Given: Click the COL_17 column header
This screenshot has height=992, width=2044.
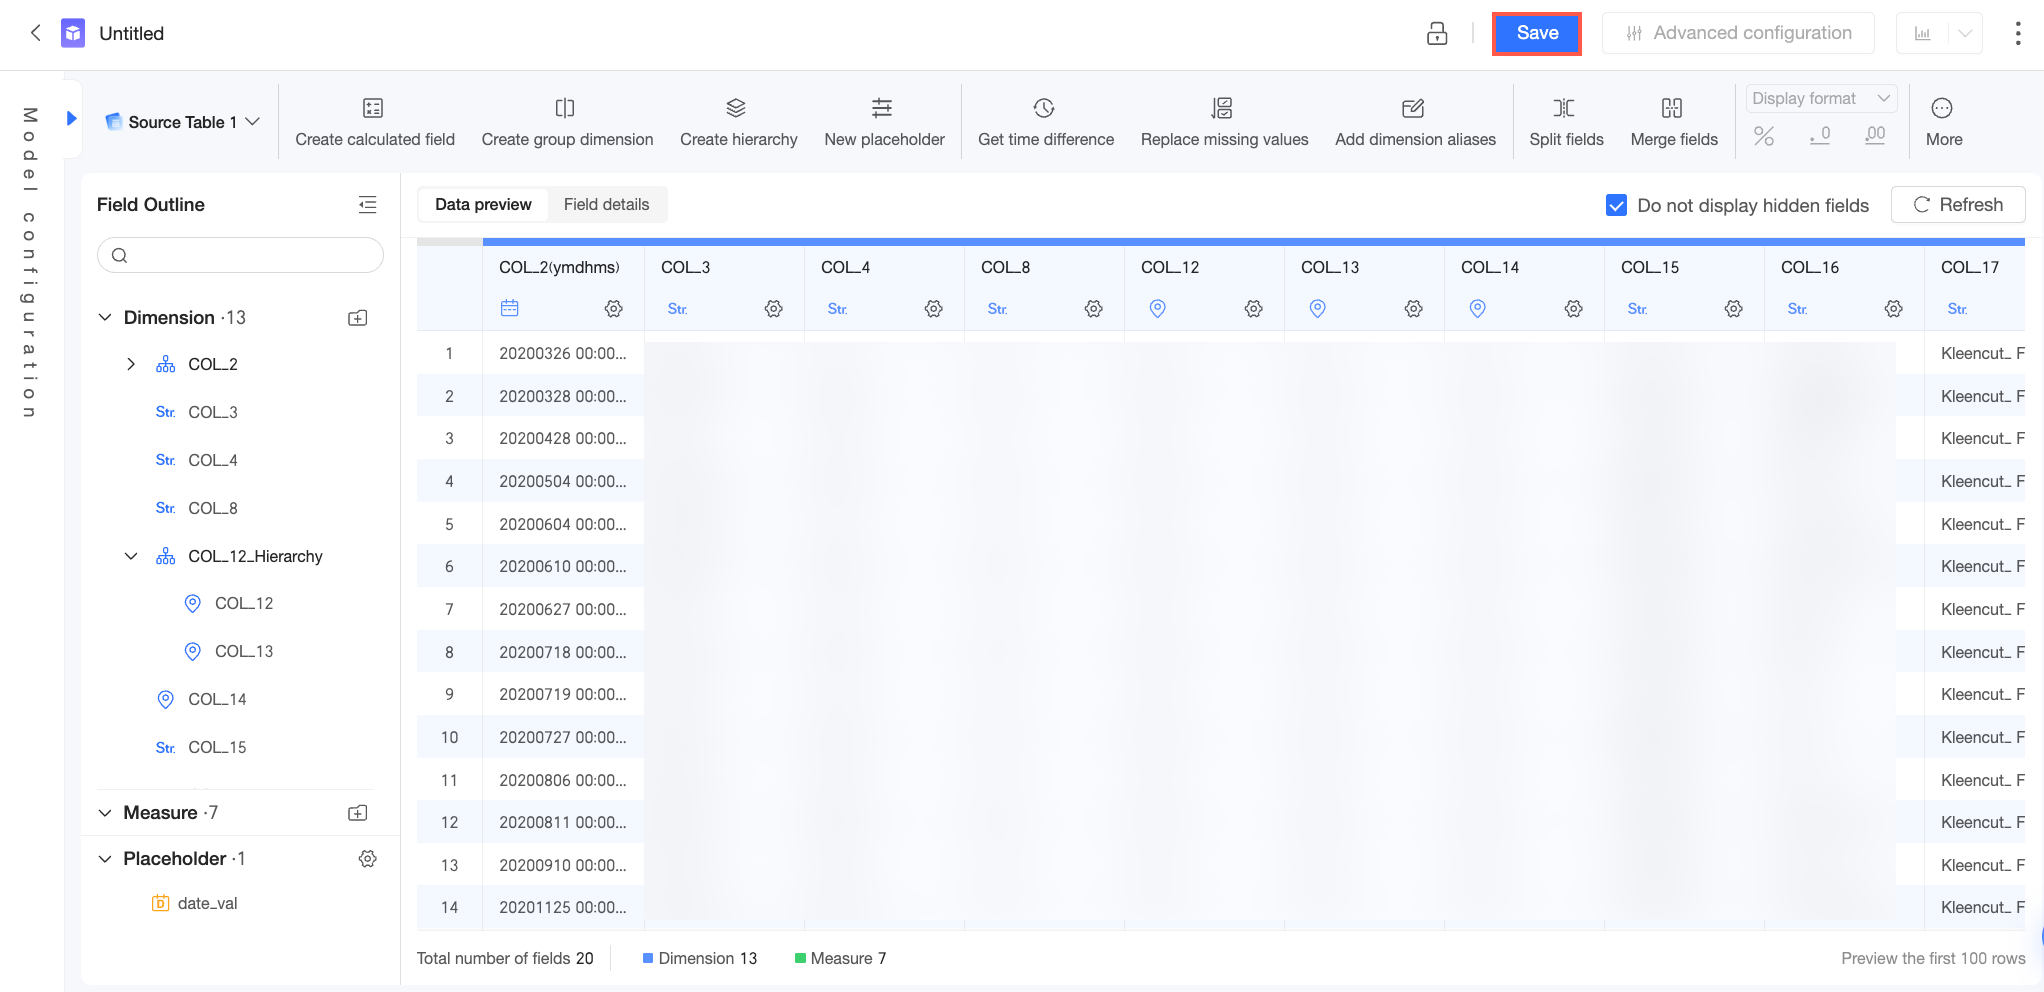Looking at the screenshot, I should [x=1970, y=267].
